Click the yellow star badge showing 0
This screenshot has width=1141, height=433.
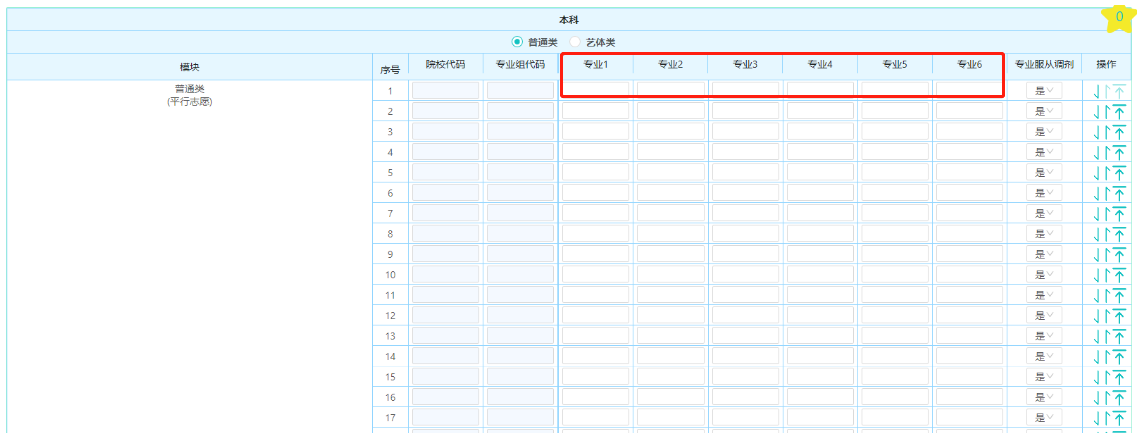coord(1118,17)
